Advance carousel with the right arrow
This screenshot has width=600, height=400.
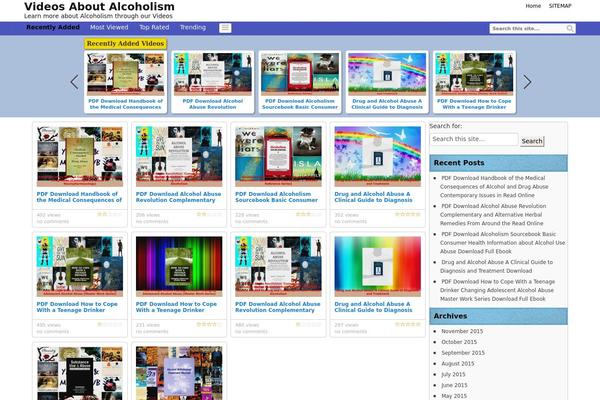pyautogui.click(x=527, y=82)
